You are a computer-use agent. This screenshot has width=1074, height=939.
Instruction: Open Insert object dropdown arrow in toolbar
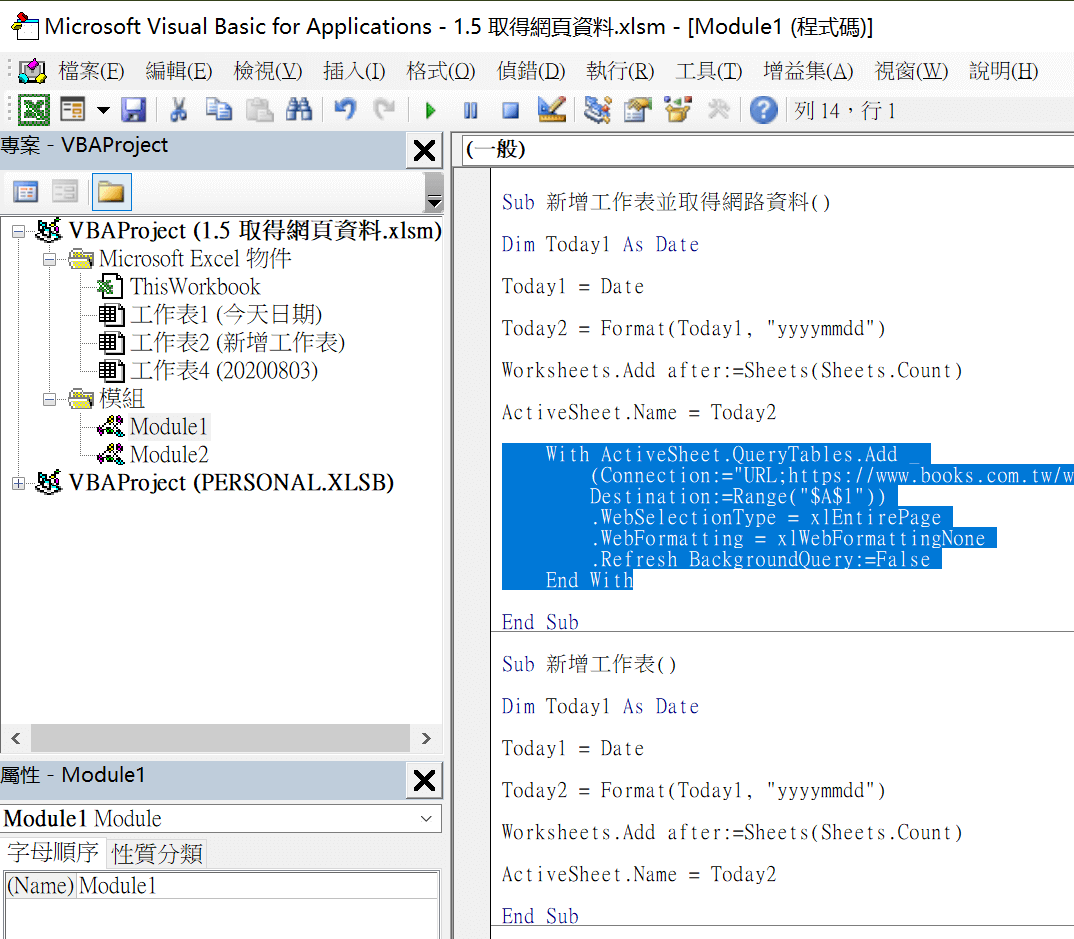[103, 110]
